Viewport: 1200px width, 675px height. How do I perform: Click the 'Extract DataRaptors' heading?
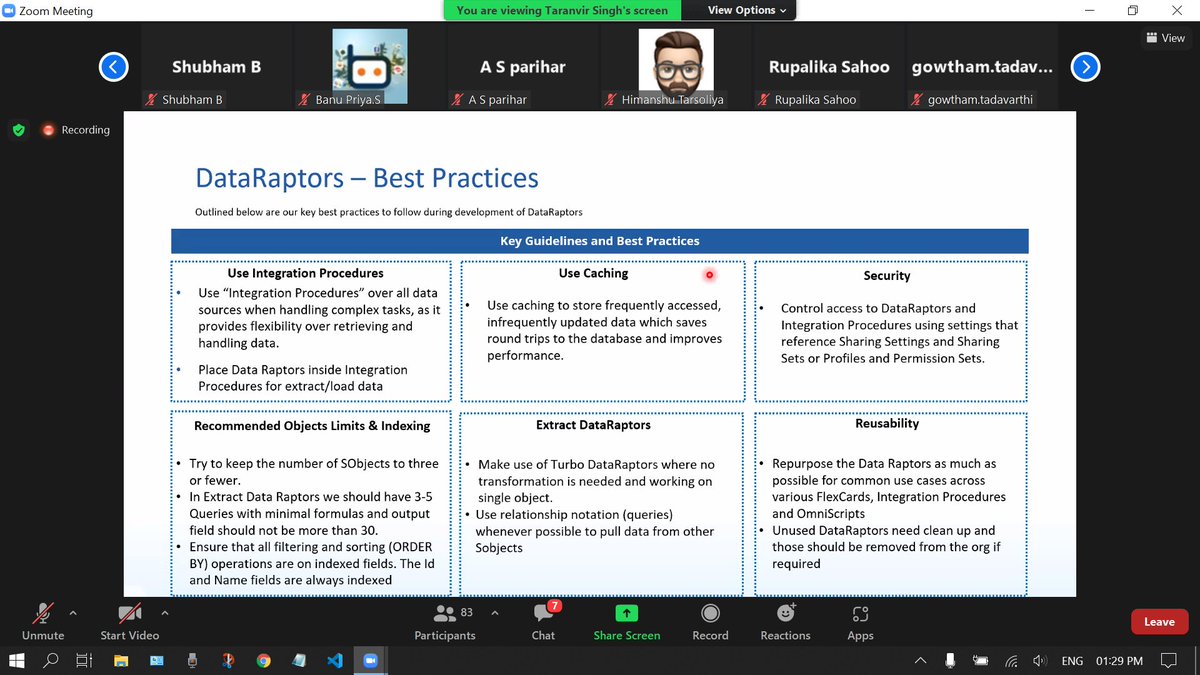[593, 425]
